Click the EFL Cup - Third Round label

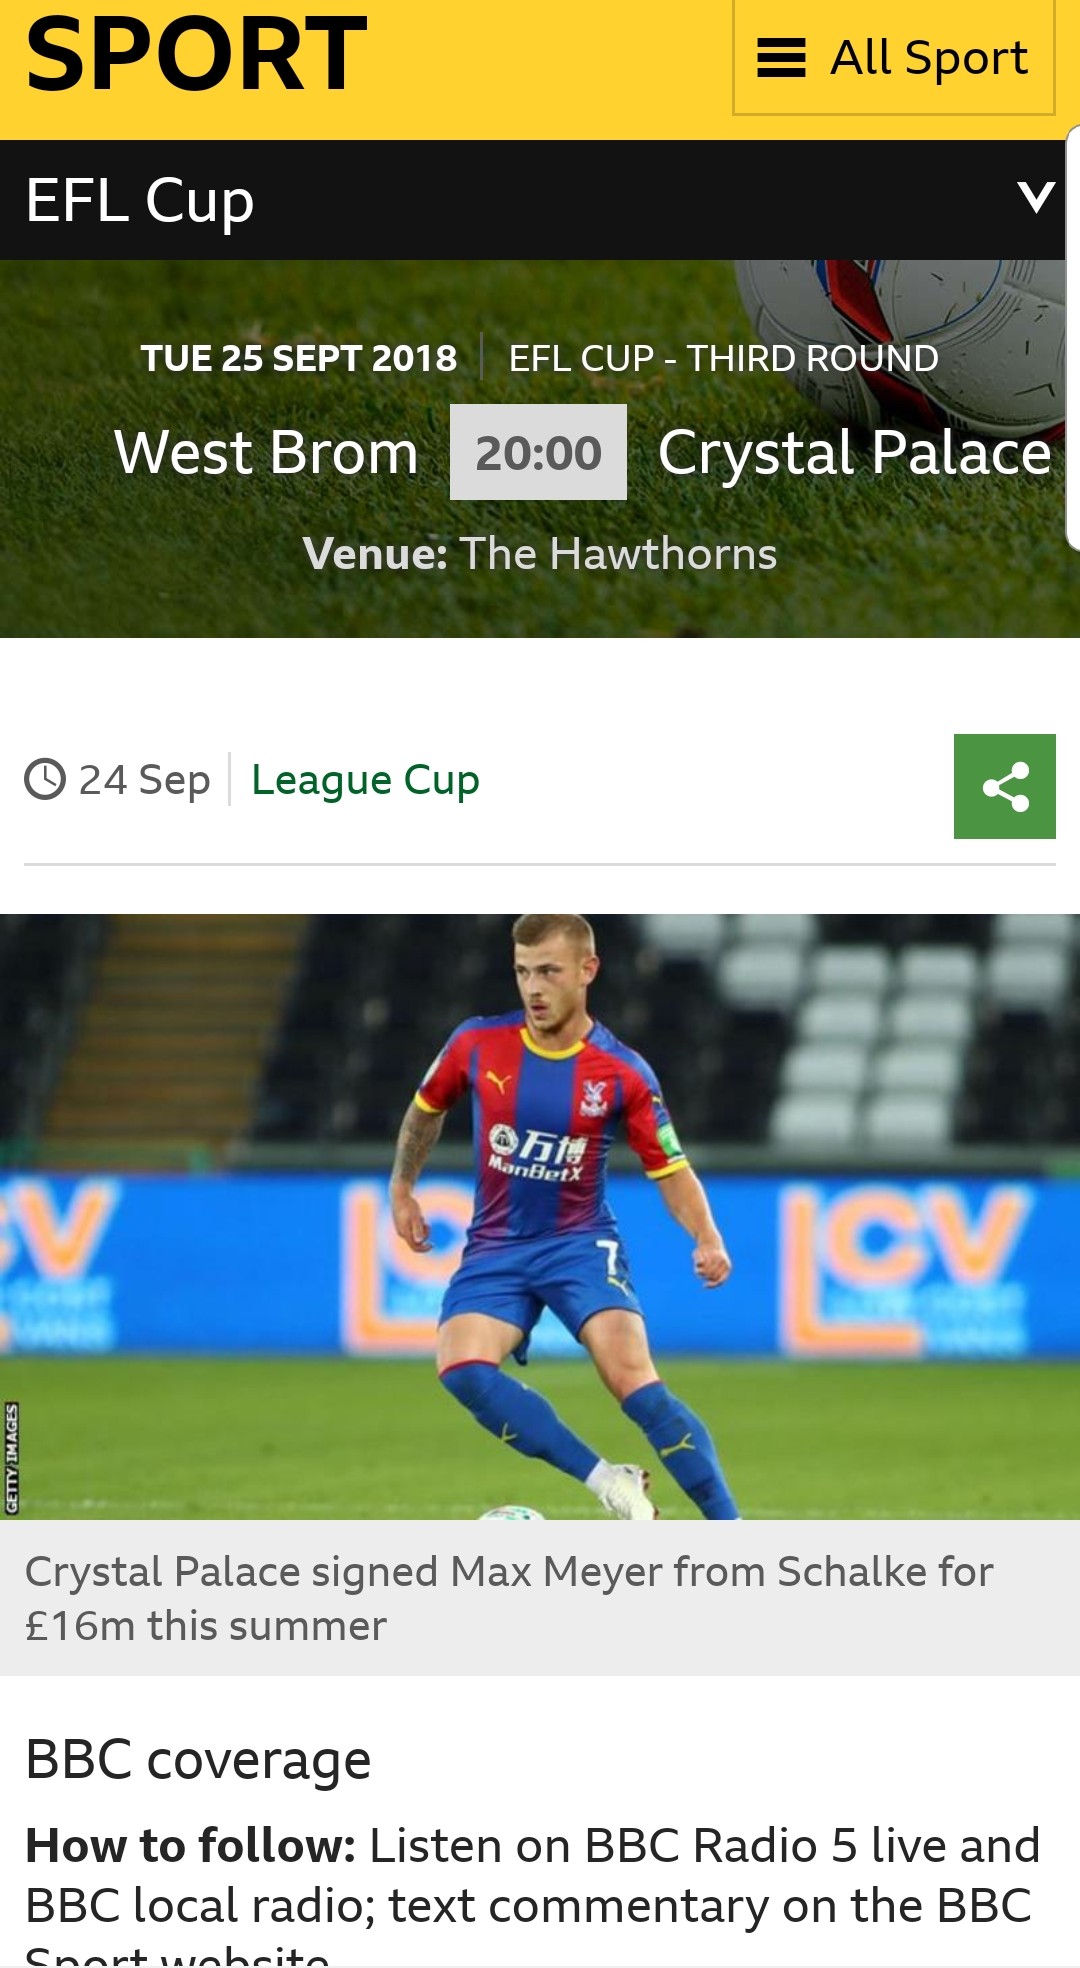point(723,358)
